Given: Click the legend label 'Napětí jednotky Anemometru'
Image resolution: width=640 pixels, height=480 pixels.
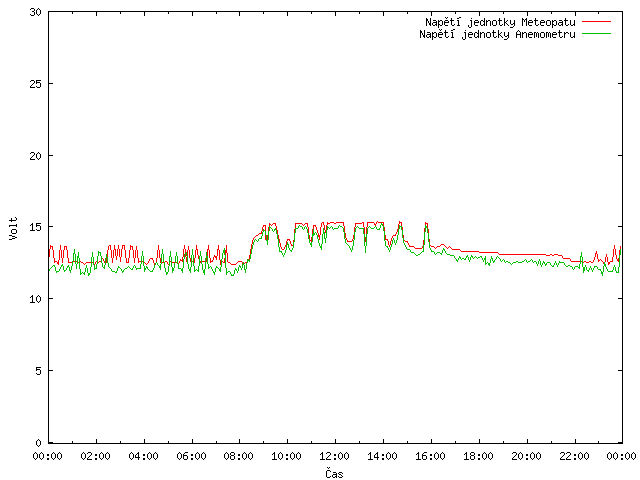Looking at the screenshot, I should tap(497, 34).
